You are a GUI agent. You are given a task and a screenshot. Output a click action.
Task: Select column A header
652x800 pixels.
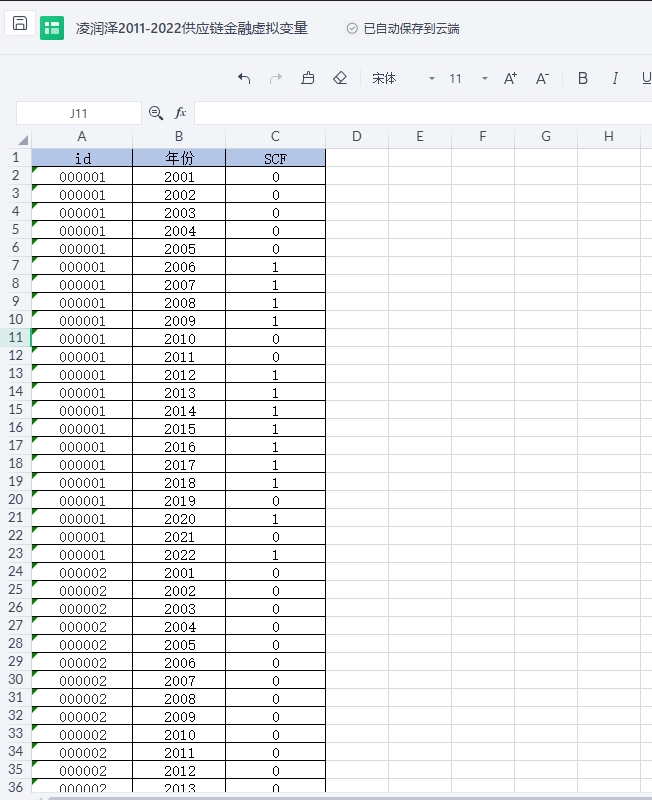[82, 137]
